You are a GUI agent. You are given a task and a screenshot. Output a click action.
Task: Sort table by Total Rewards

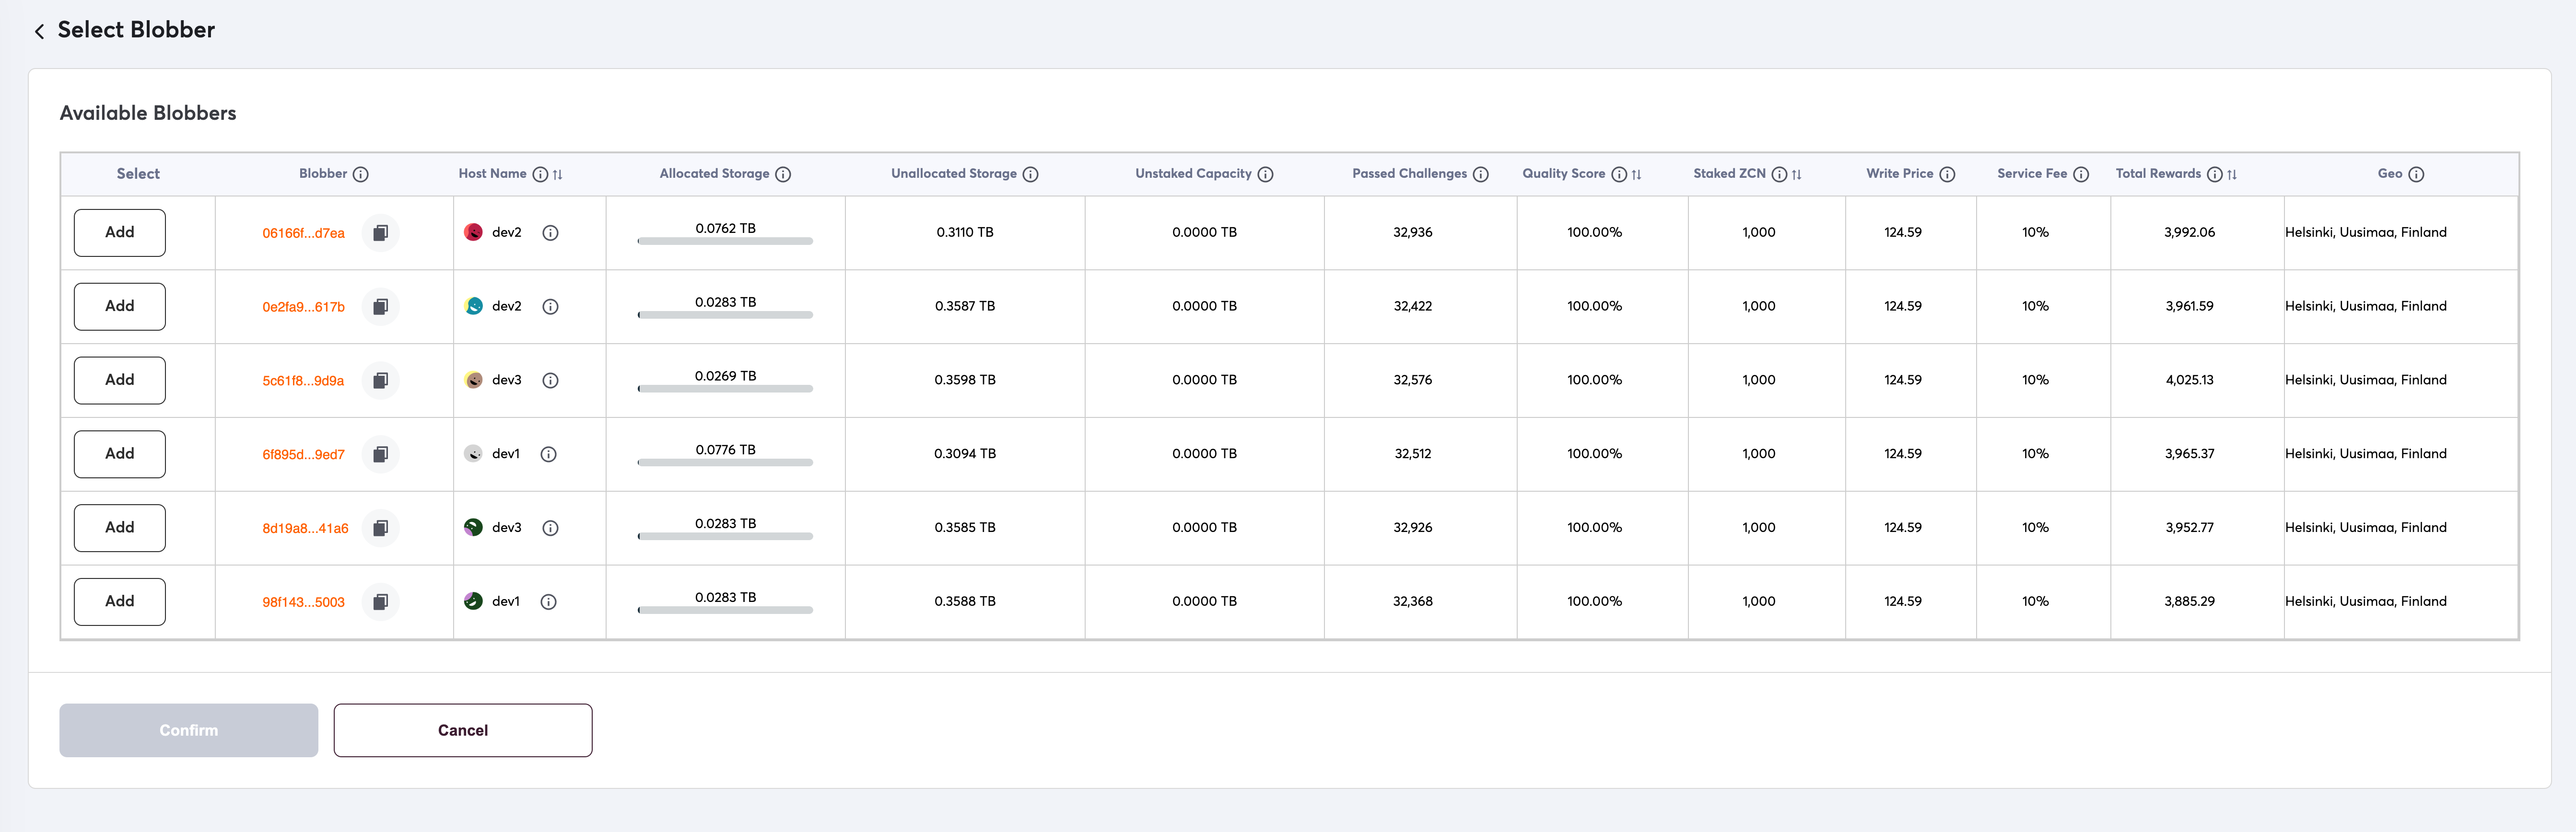pyautogui.click(x=2232, y=174)
